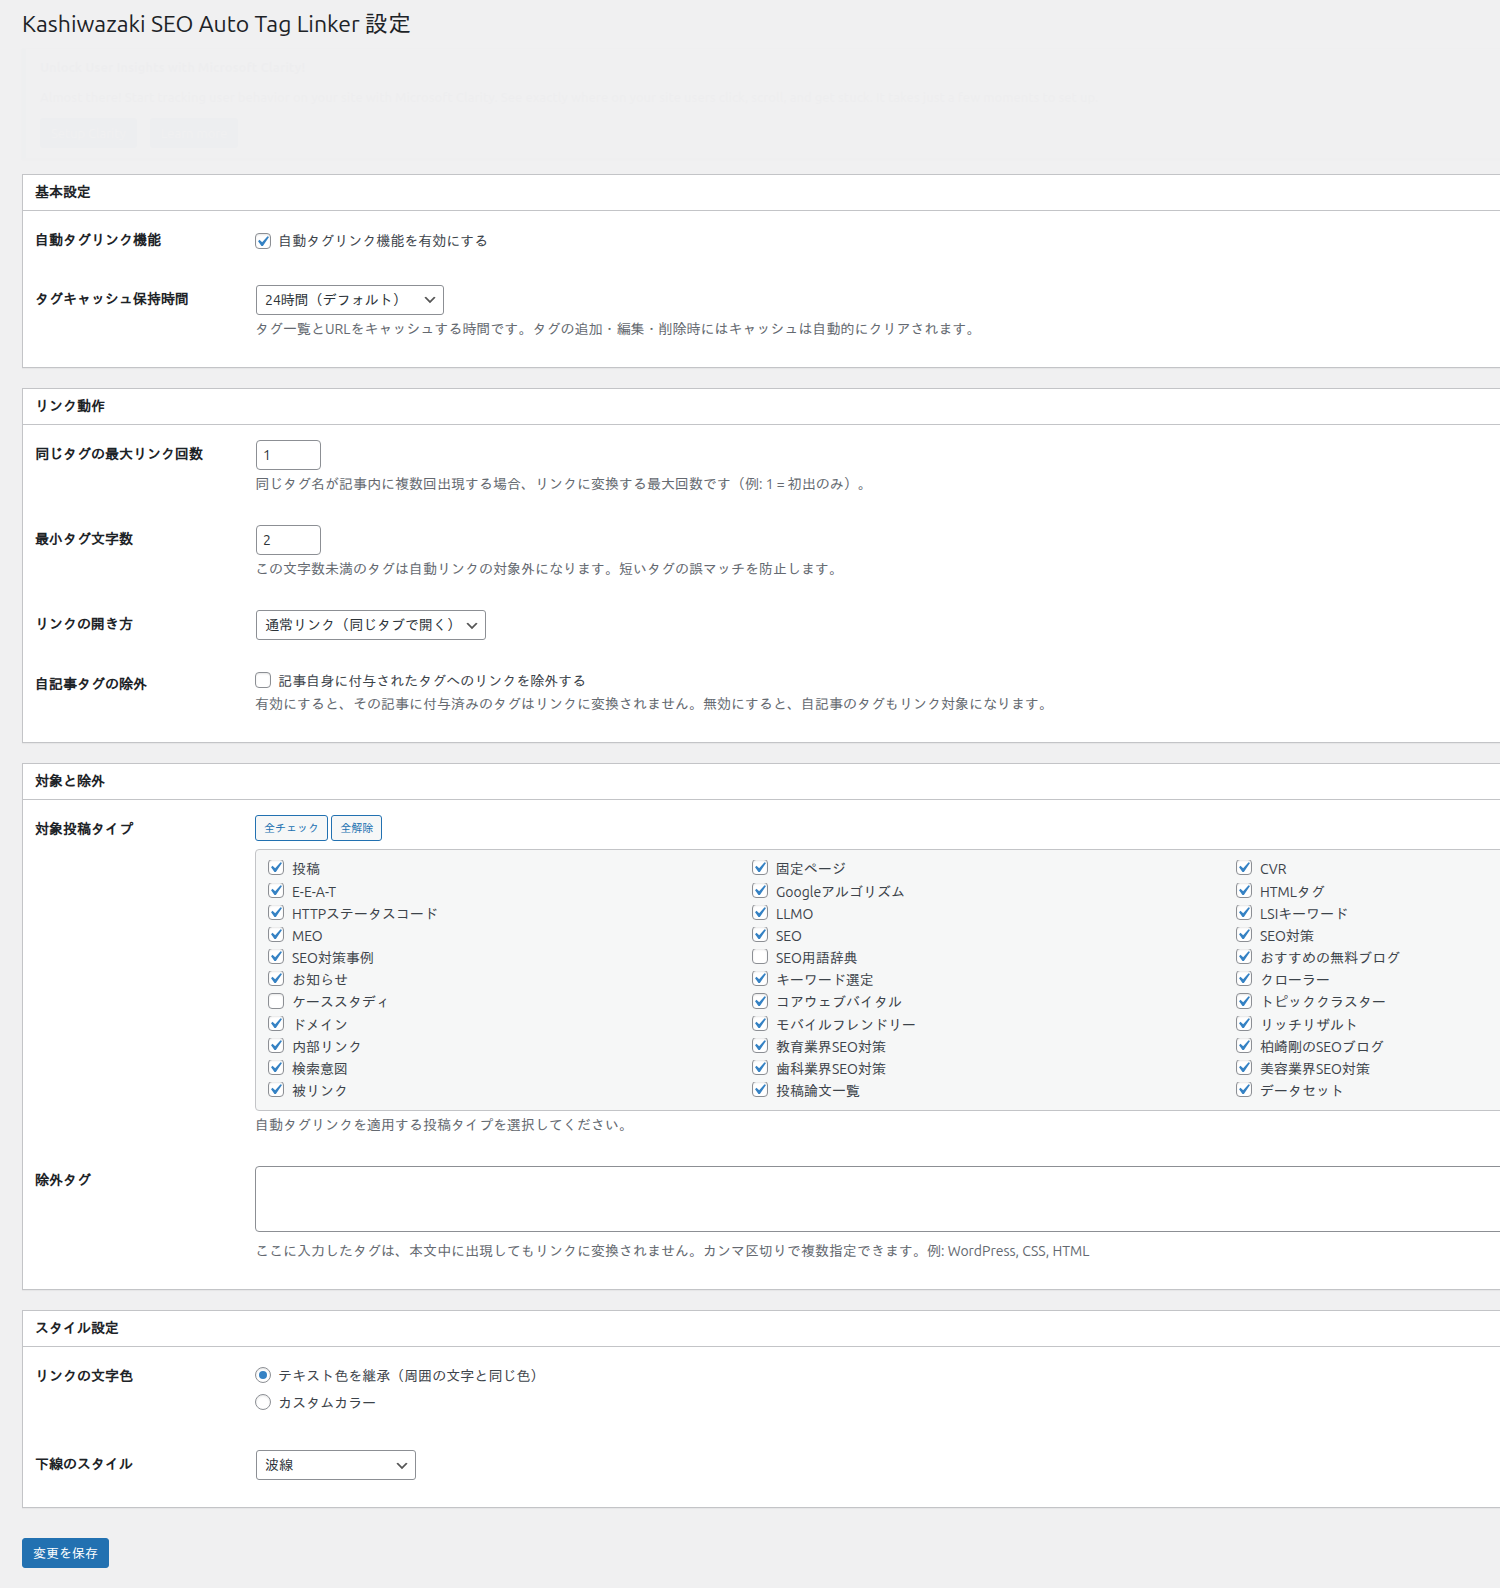1500x1588 pixels.
Task: Open the underline style dropdown
Action: point(335,1465)
